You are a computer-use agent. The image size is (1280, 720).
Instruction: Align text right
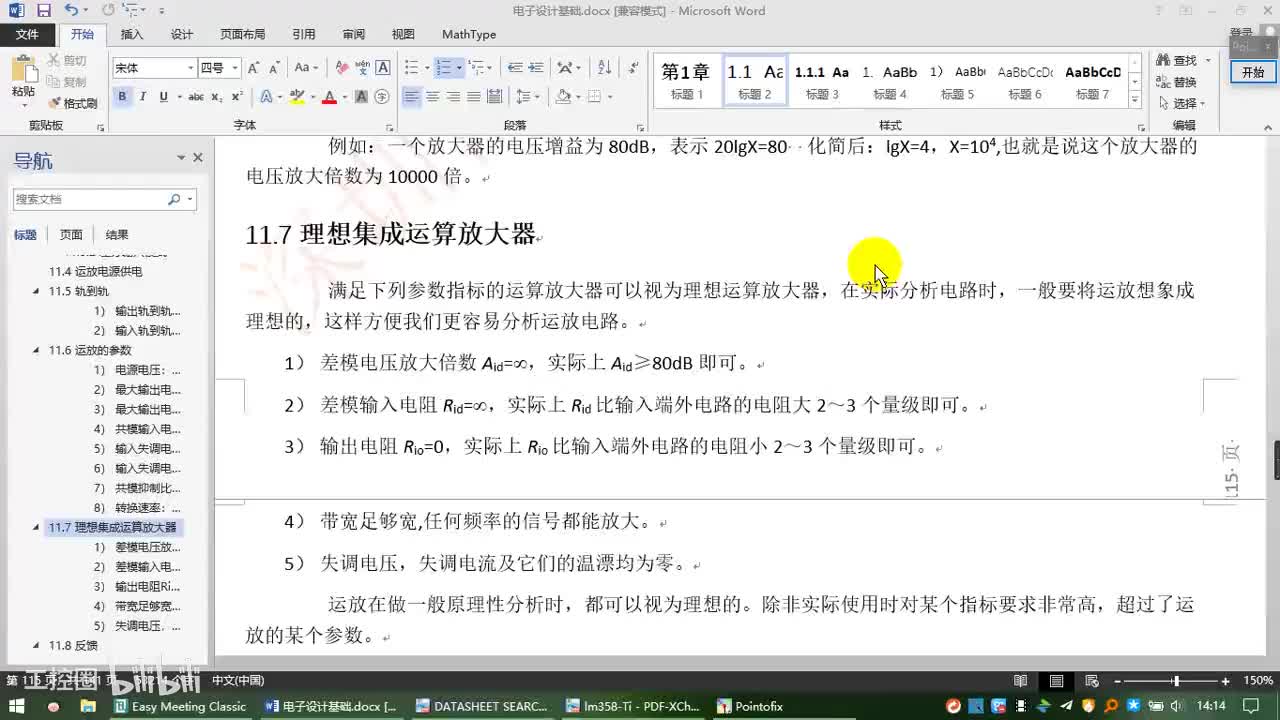[453, 97]
